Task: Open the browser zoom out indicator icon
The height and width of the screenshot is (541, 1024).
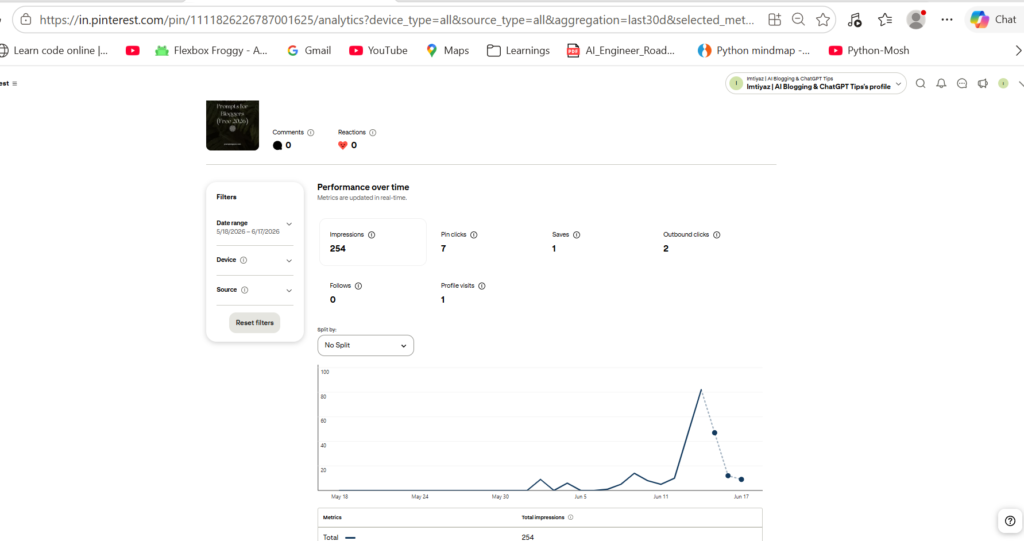Action: point(798,20)
